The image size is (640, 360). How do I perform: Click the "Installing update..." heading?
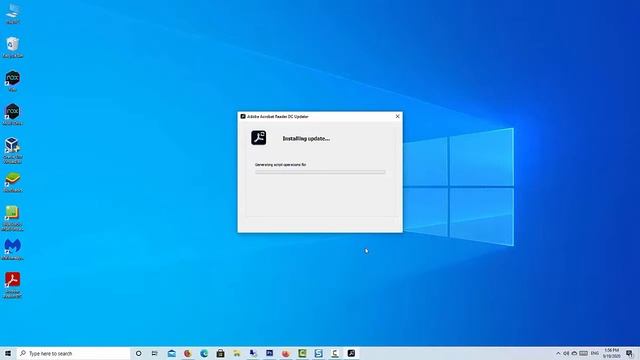(306, 139)
